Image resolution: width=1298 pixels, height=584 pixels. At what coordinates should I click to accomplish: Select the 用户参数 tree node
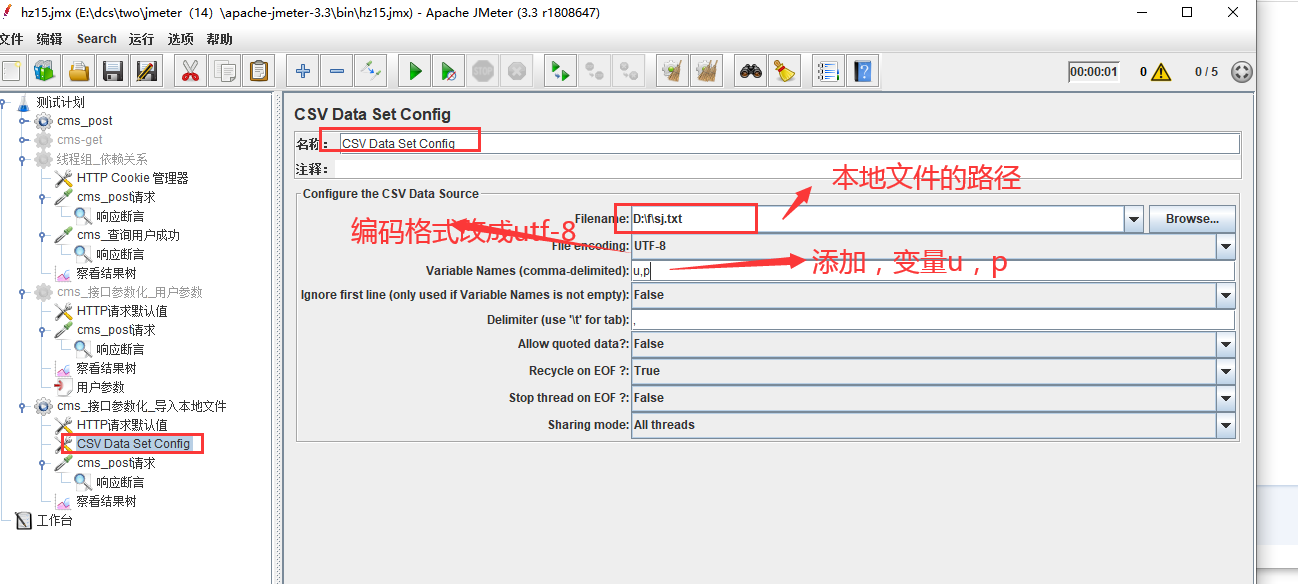coord(101,387)
